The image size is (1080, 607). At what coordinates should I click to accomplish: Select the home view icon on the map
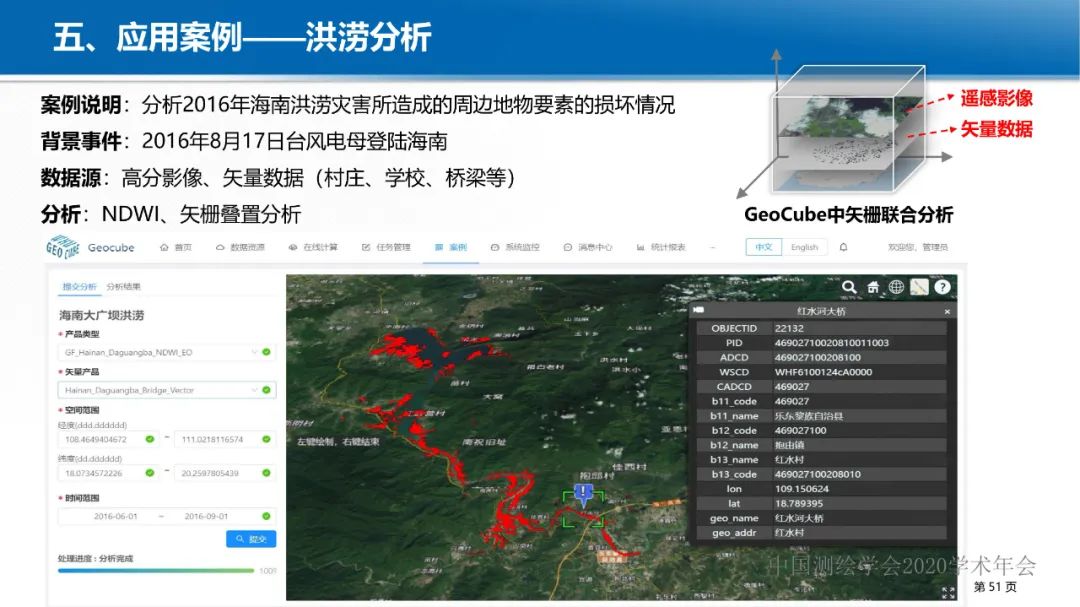click(x=872, y=287)
